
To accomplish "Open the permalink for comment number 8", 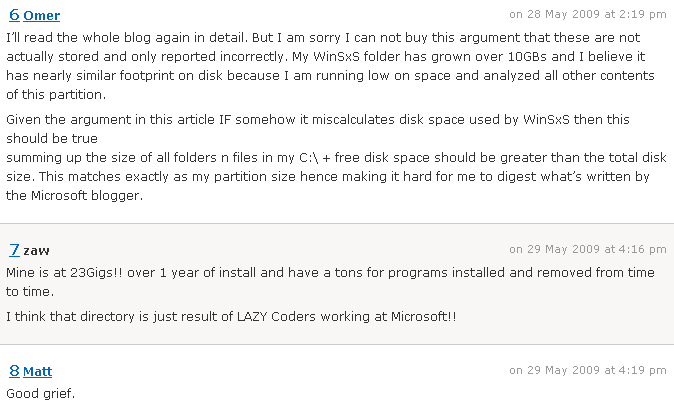I will (14, 371).
